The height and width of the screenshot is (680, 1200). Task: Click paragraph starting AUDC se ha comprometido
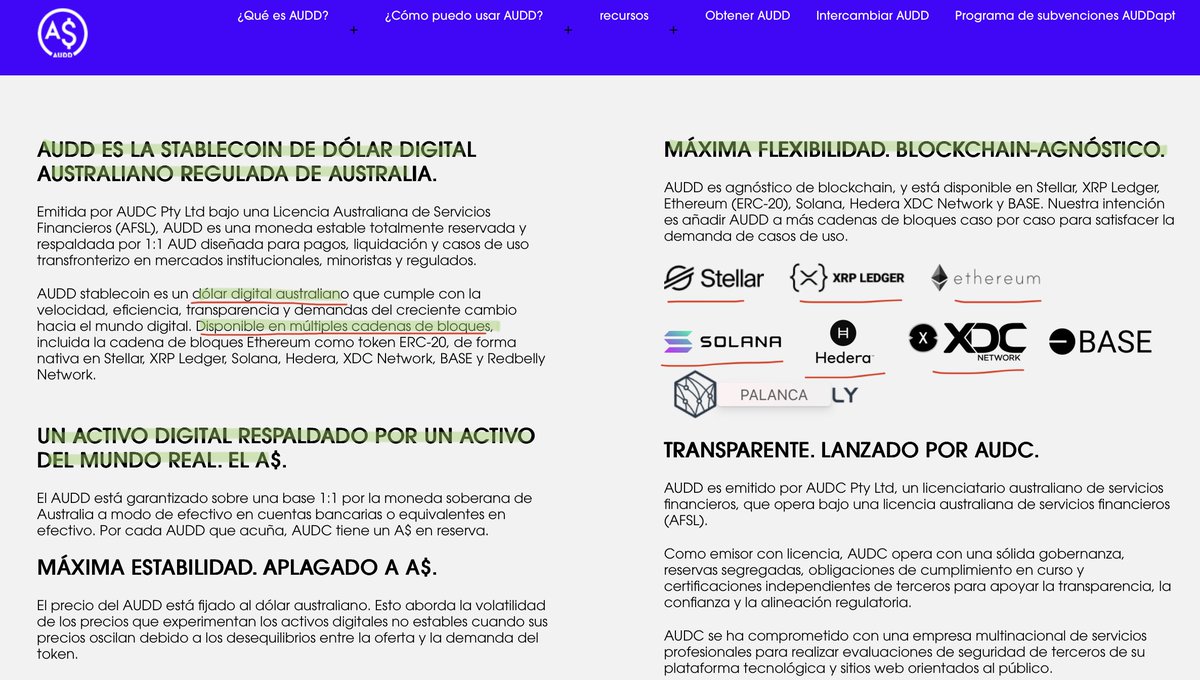click(905, 652)
